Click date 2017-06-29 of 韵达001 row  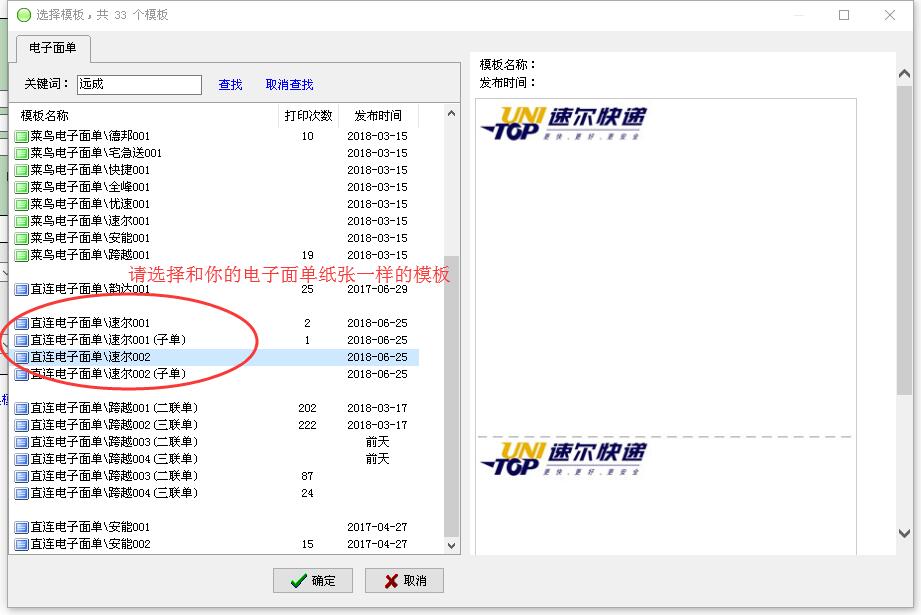click(x=377, y=289)
